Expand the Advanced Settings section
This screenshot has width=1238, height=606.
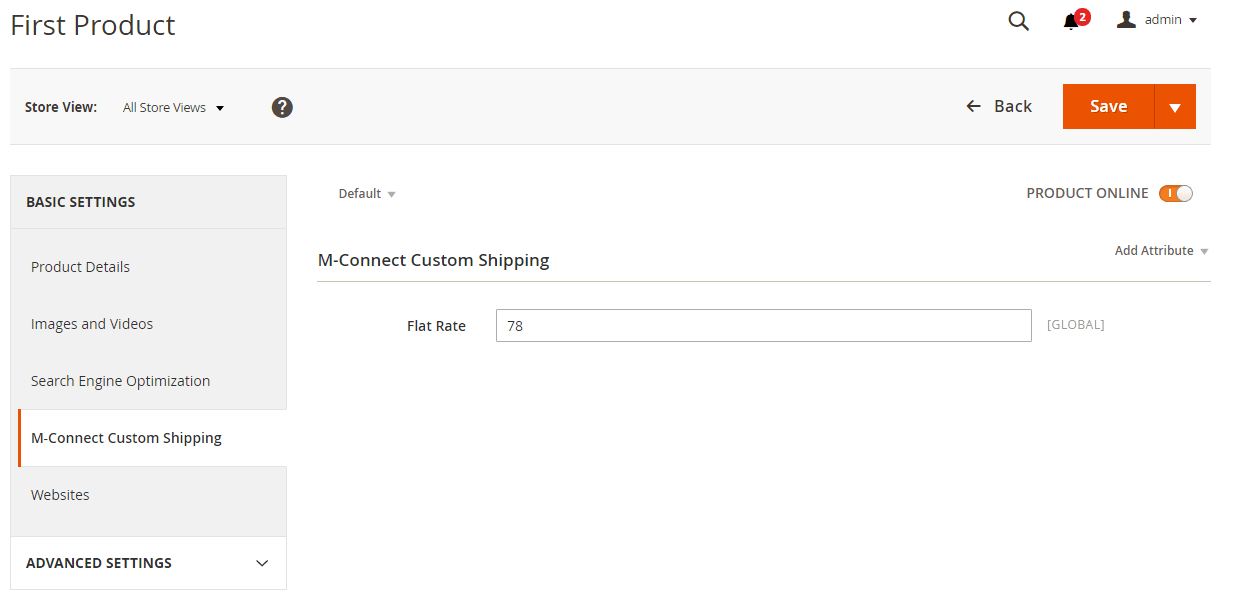[x=148, y=563]
